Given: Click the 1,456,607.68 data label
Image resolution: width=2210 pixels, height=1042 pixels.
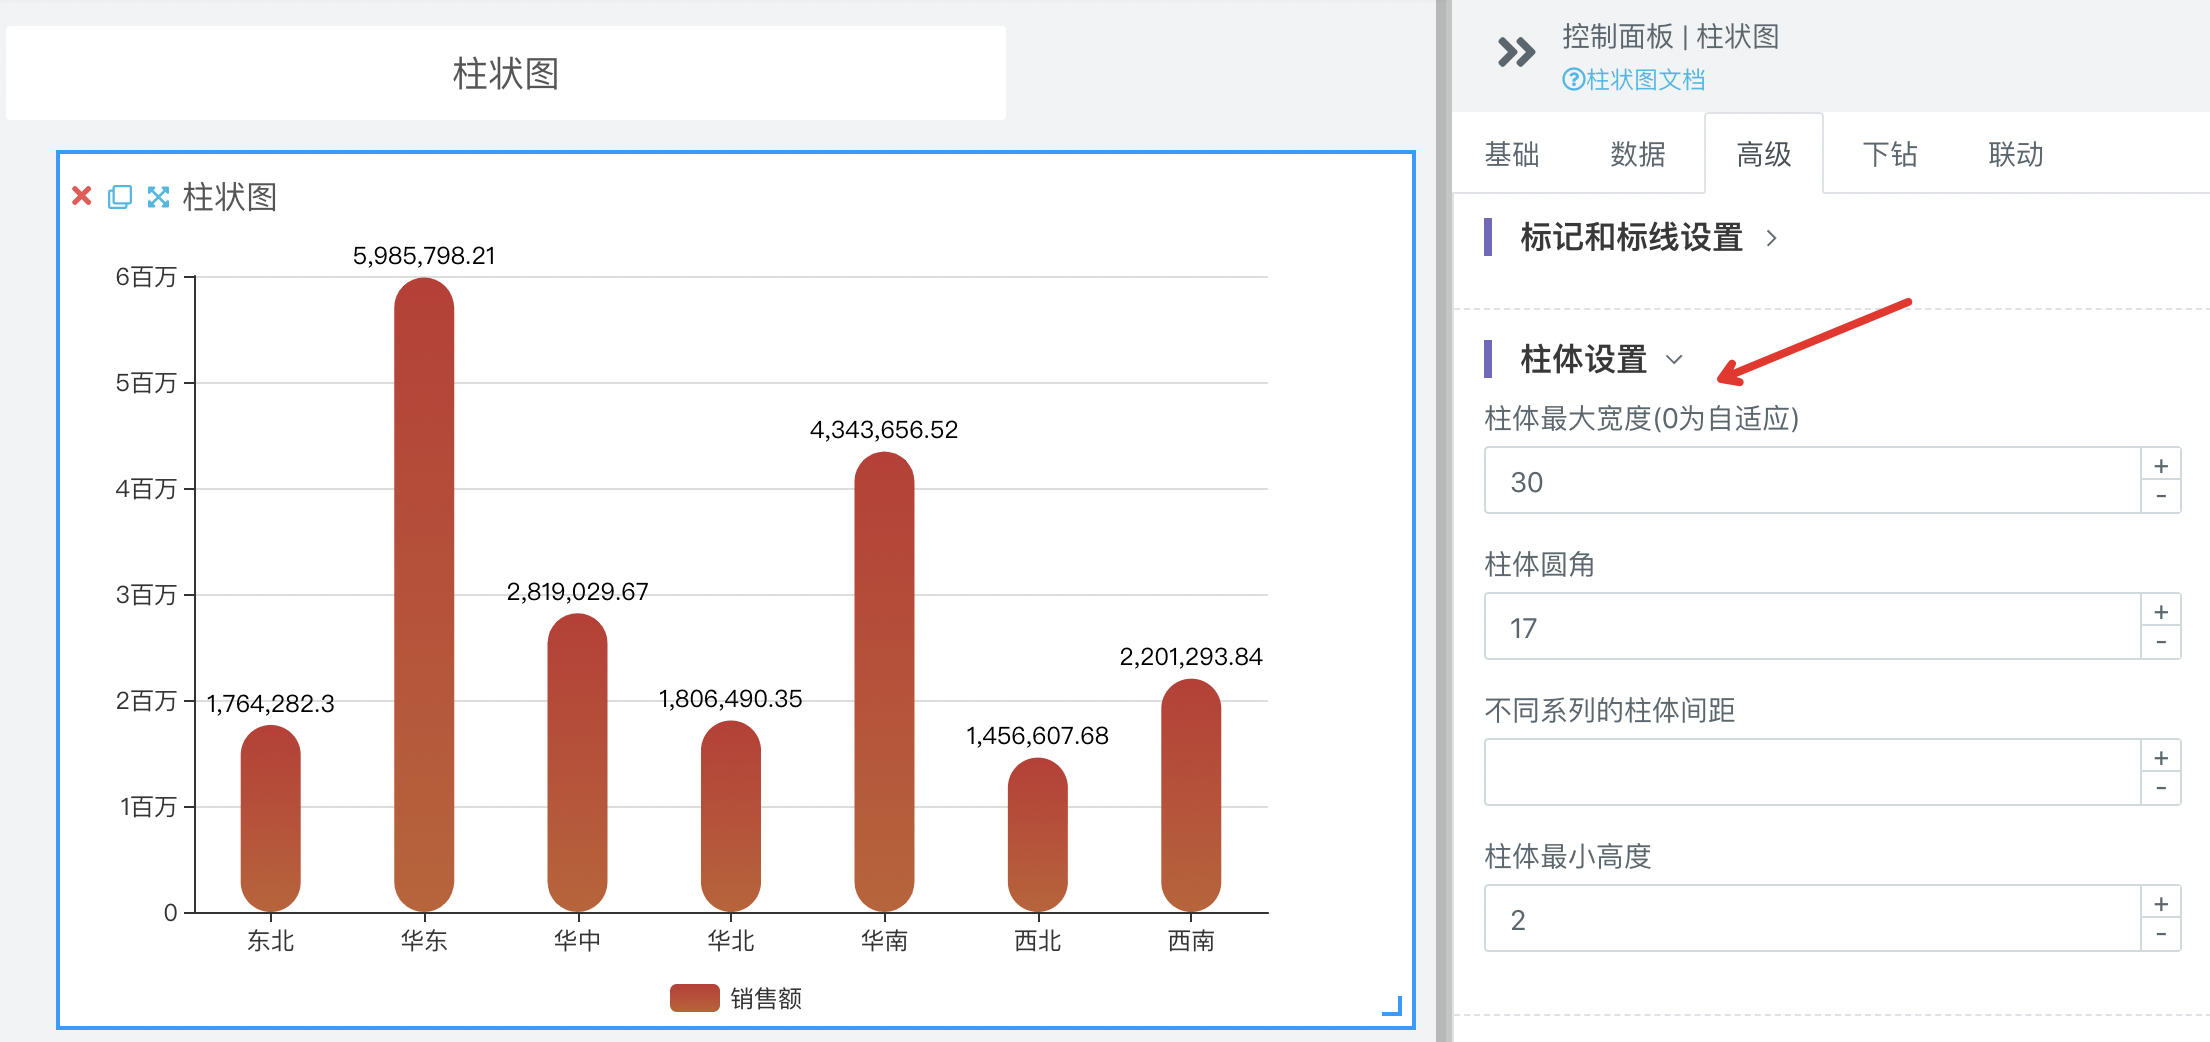Looking at the screenshot, I should click(1038, 736).
